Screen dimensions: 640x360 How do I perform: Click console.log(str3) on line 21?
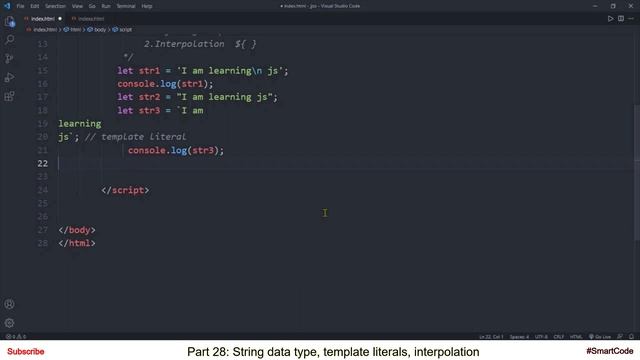176,151
